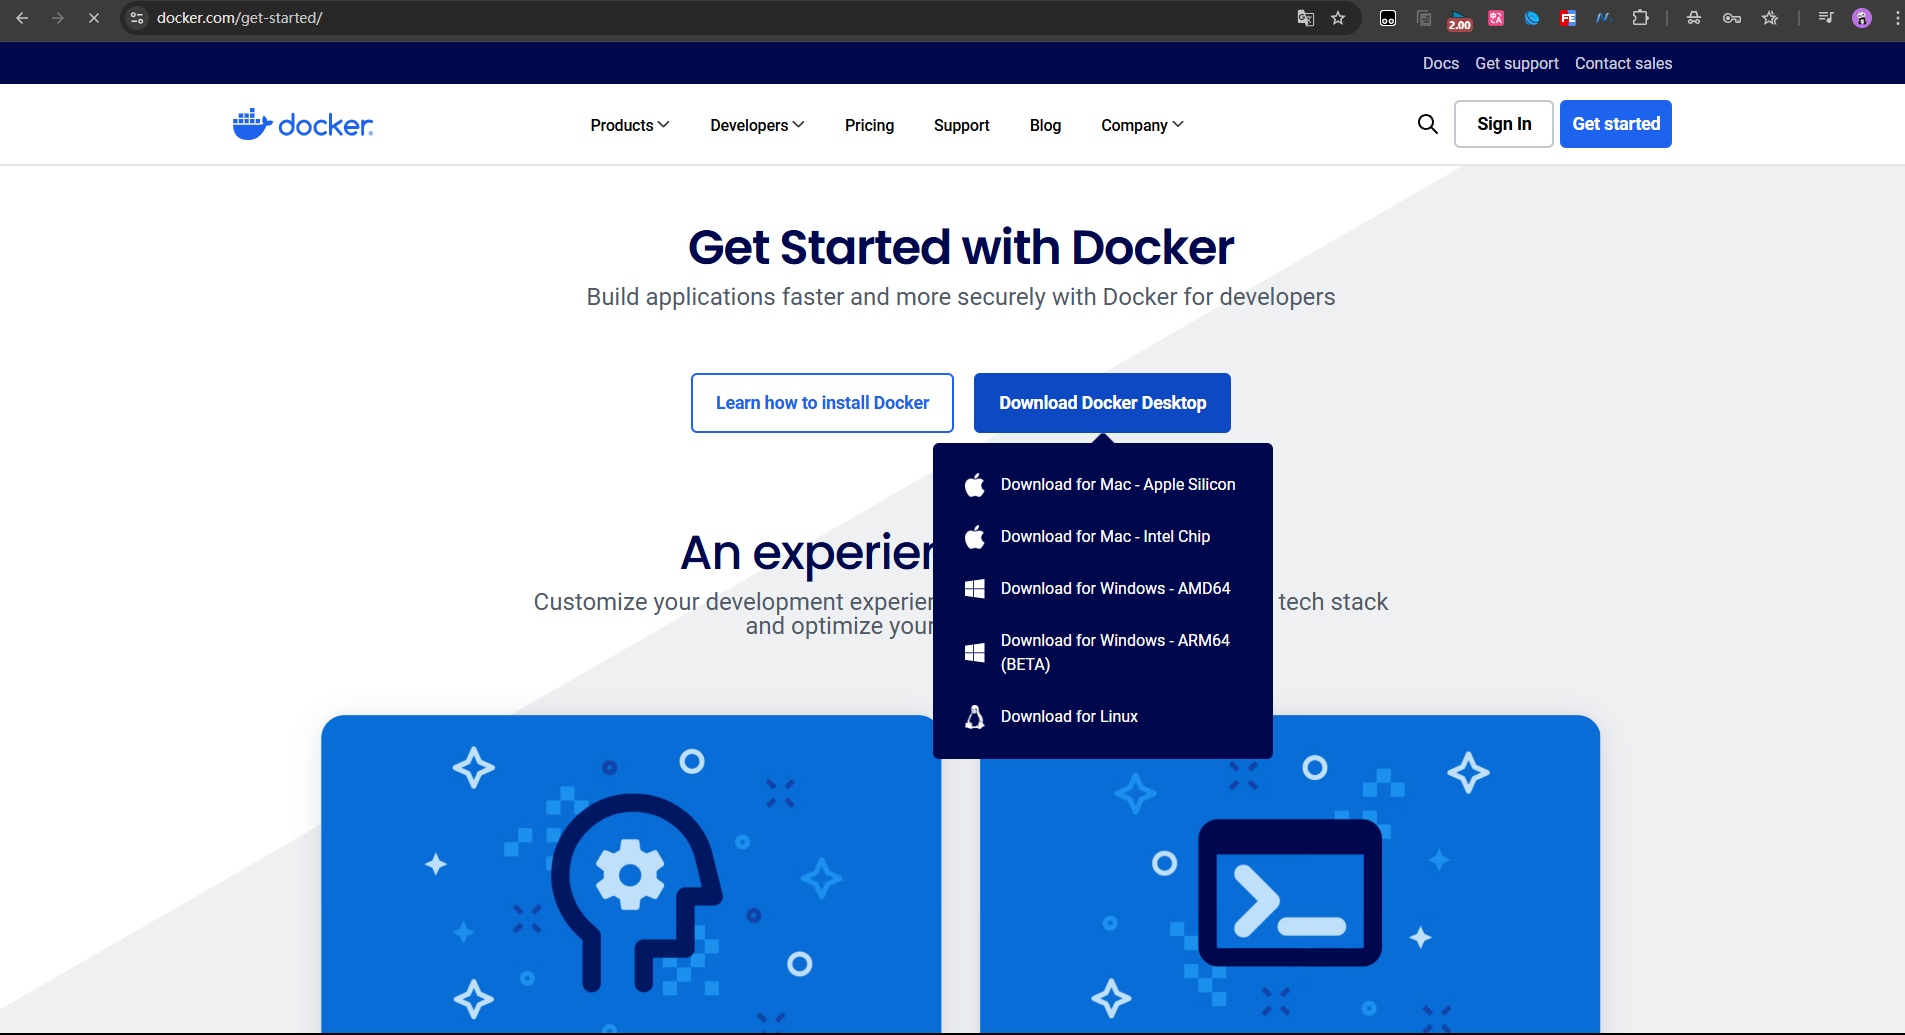Select Download for Mac - Apple Silicon
The image size is (1905, 1035).
[x=1117, y=484]
